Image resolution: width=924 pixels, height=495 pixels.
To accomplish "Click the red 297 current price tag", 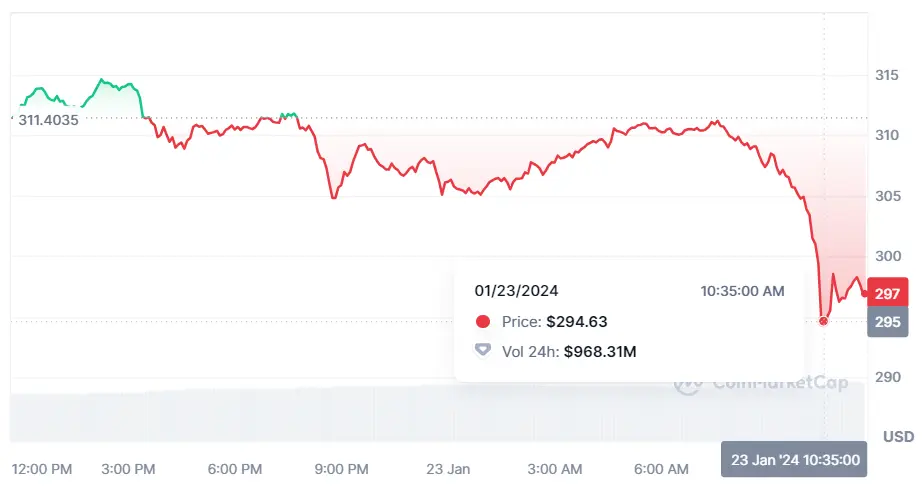I will (x=888, y=293).
